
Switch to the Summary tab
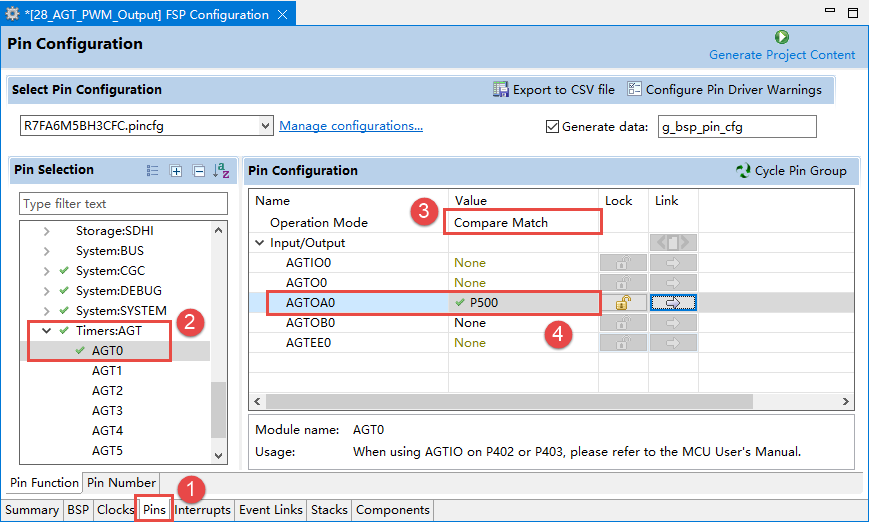pyautogui.click(x=32, y=510)
